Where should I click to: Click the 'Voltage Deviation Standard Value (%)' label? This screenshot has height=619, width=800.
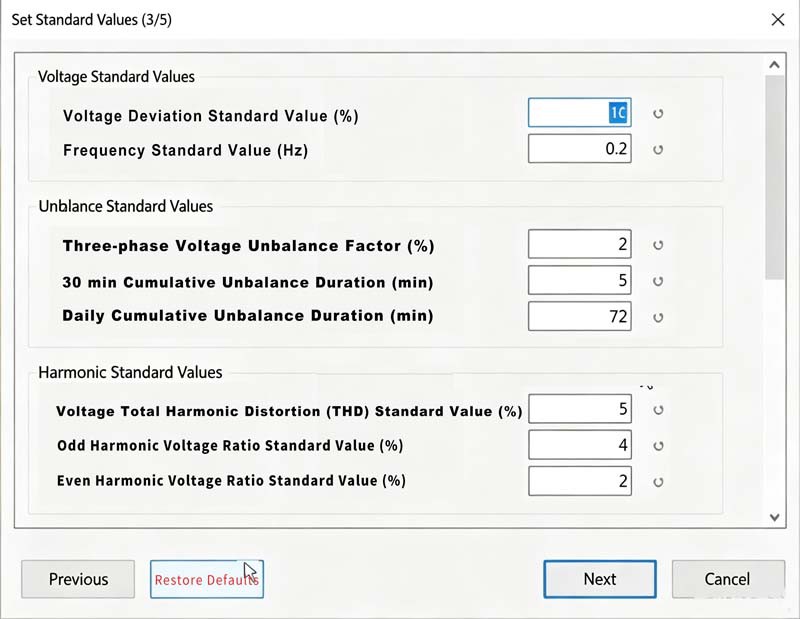211,116
